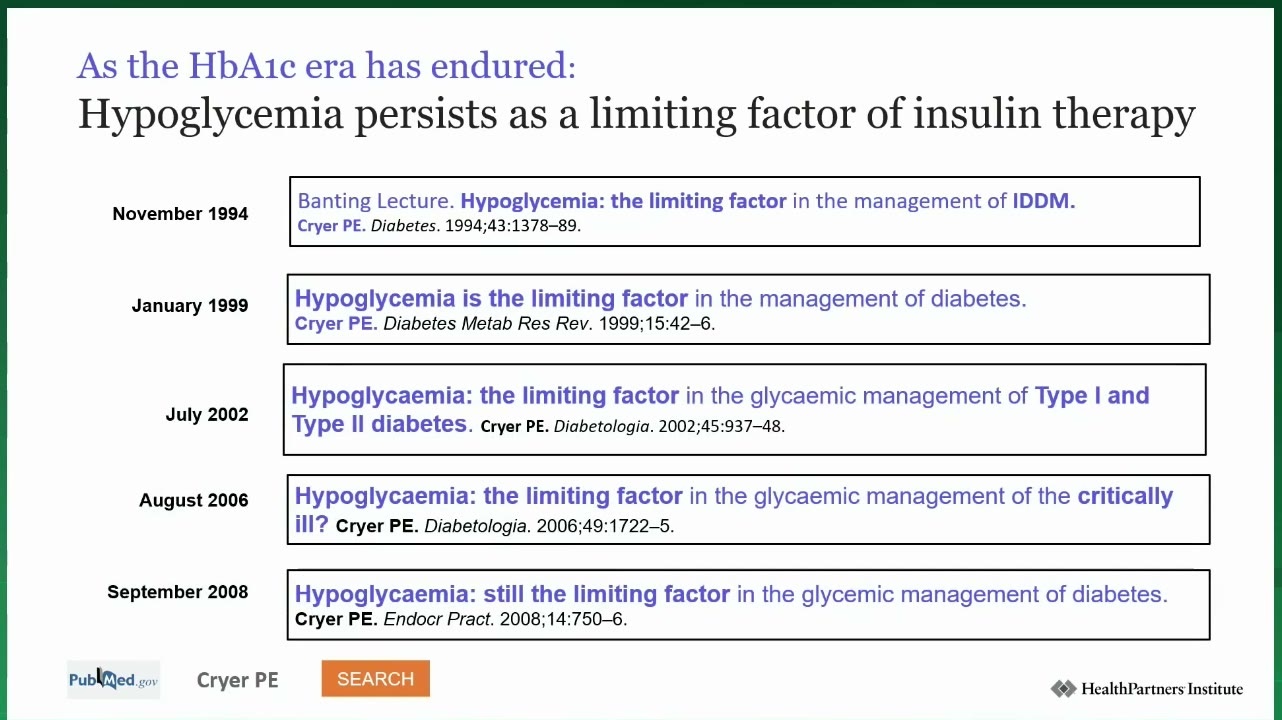Open 'Hypoglycemia is the limiting factor' 1999 link
Screen dimensions: 1282x720
click(660, 298)
